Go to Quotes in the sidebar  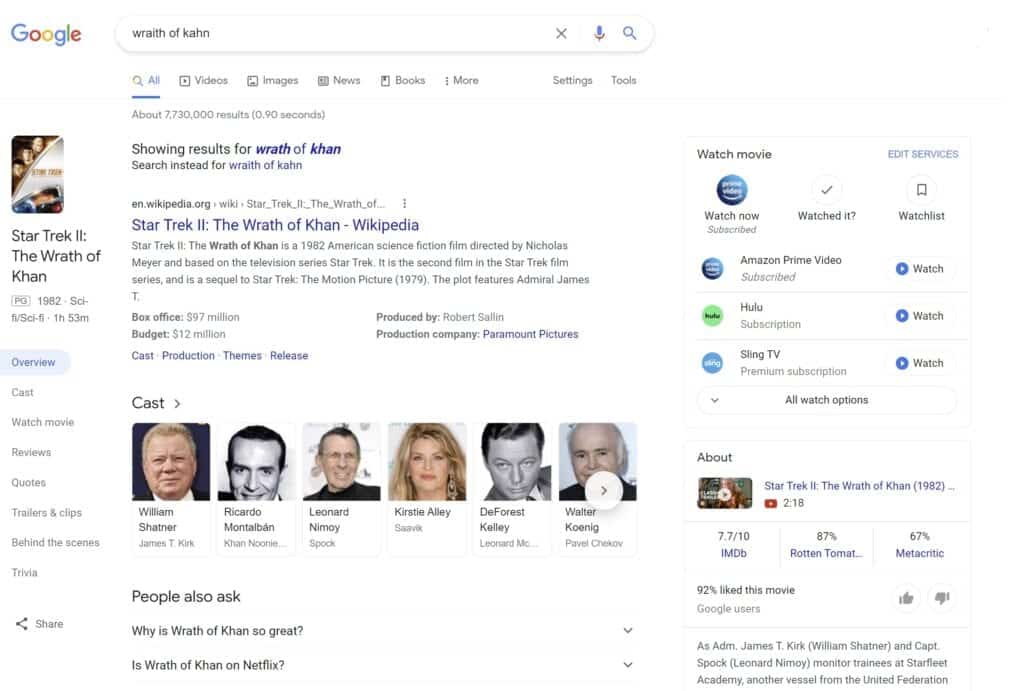[29, 483]
